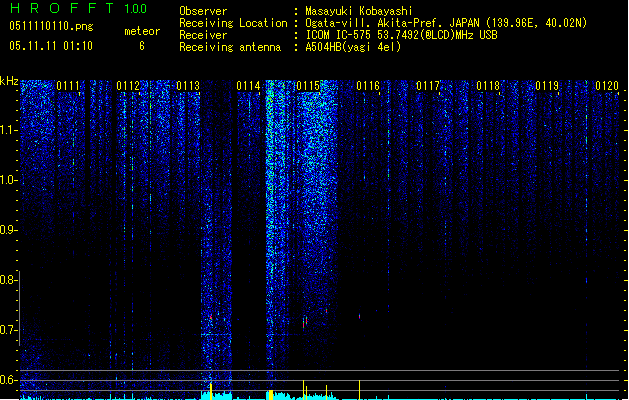Click the yellow detection spike under 0113 burst
Viewport: 629px width, 400px height.
click(x=211, y=391)
